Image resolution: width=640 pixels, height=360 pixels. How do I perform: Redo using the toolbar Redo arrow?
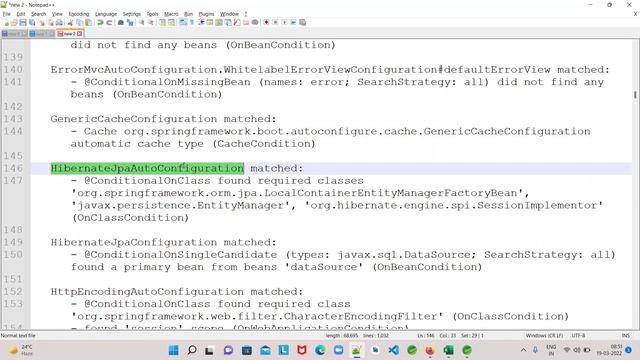tap(109, 22)
